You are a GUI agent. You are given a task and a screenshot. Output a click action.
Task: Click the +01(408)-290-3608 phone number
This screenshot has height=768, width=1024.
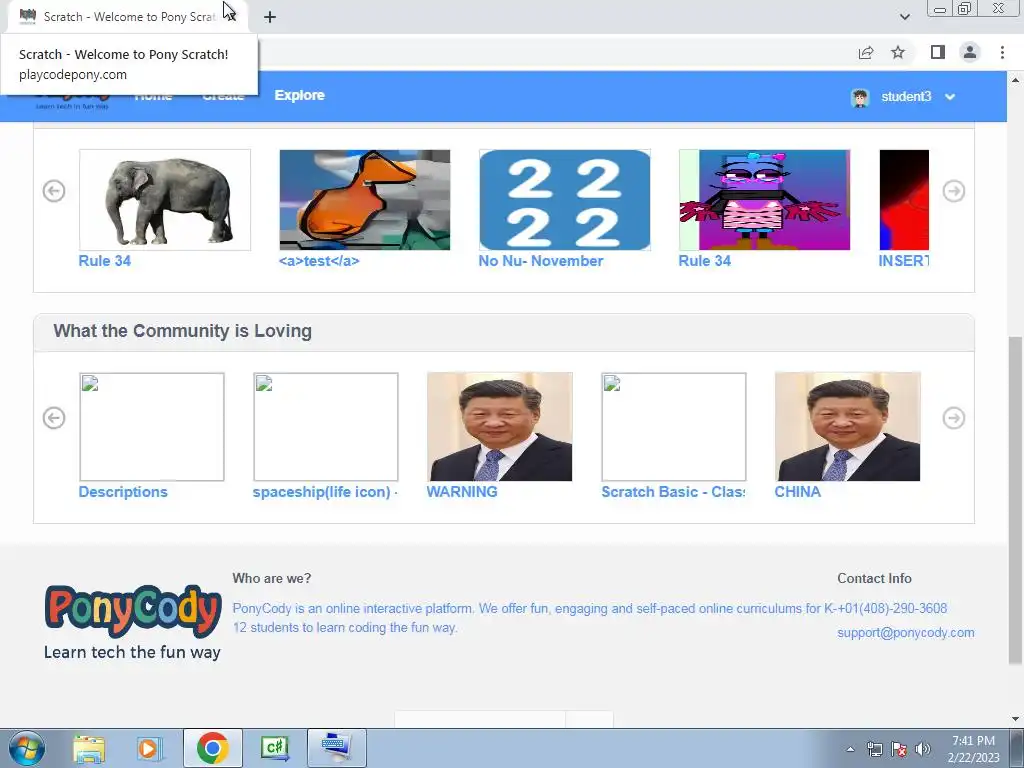point(892,608)
